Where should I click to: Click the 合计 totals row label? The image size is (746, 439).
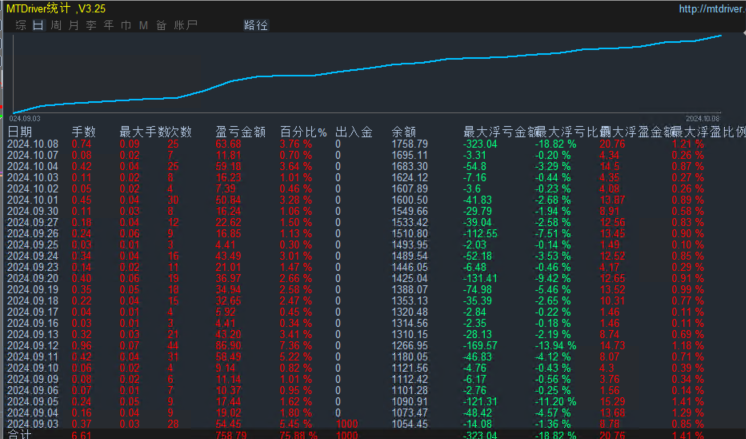20,434
